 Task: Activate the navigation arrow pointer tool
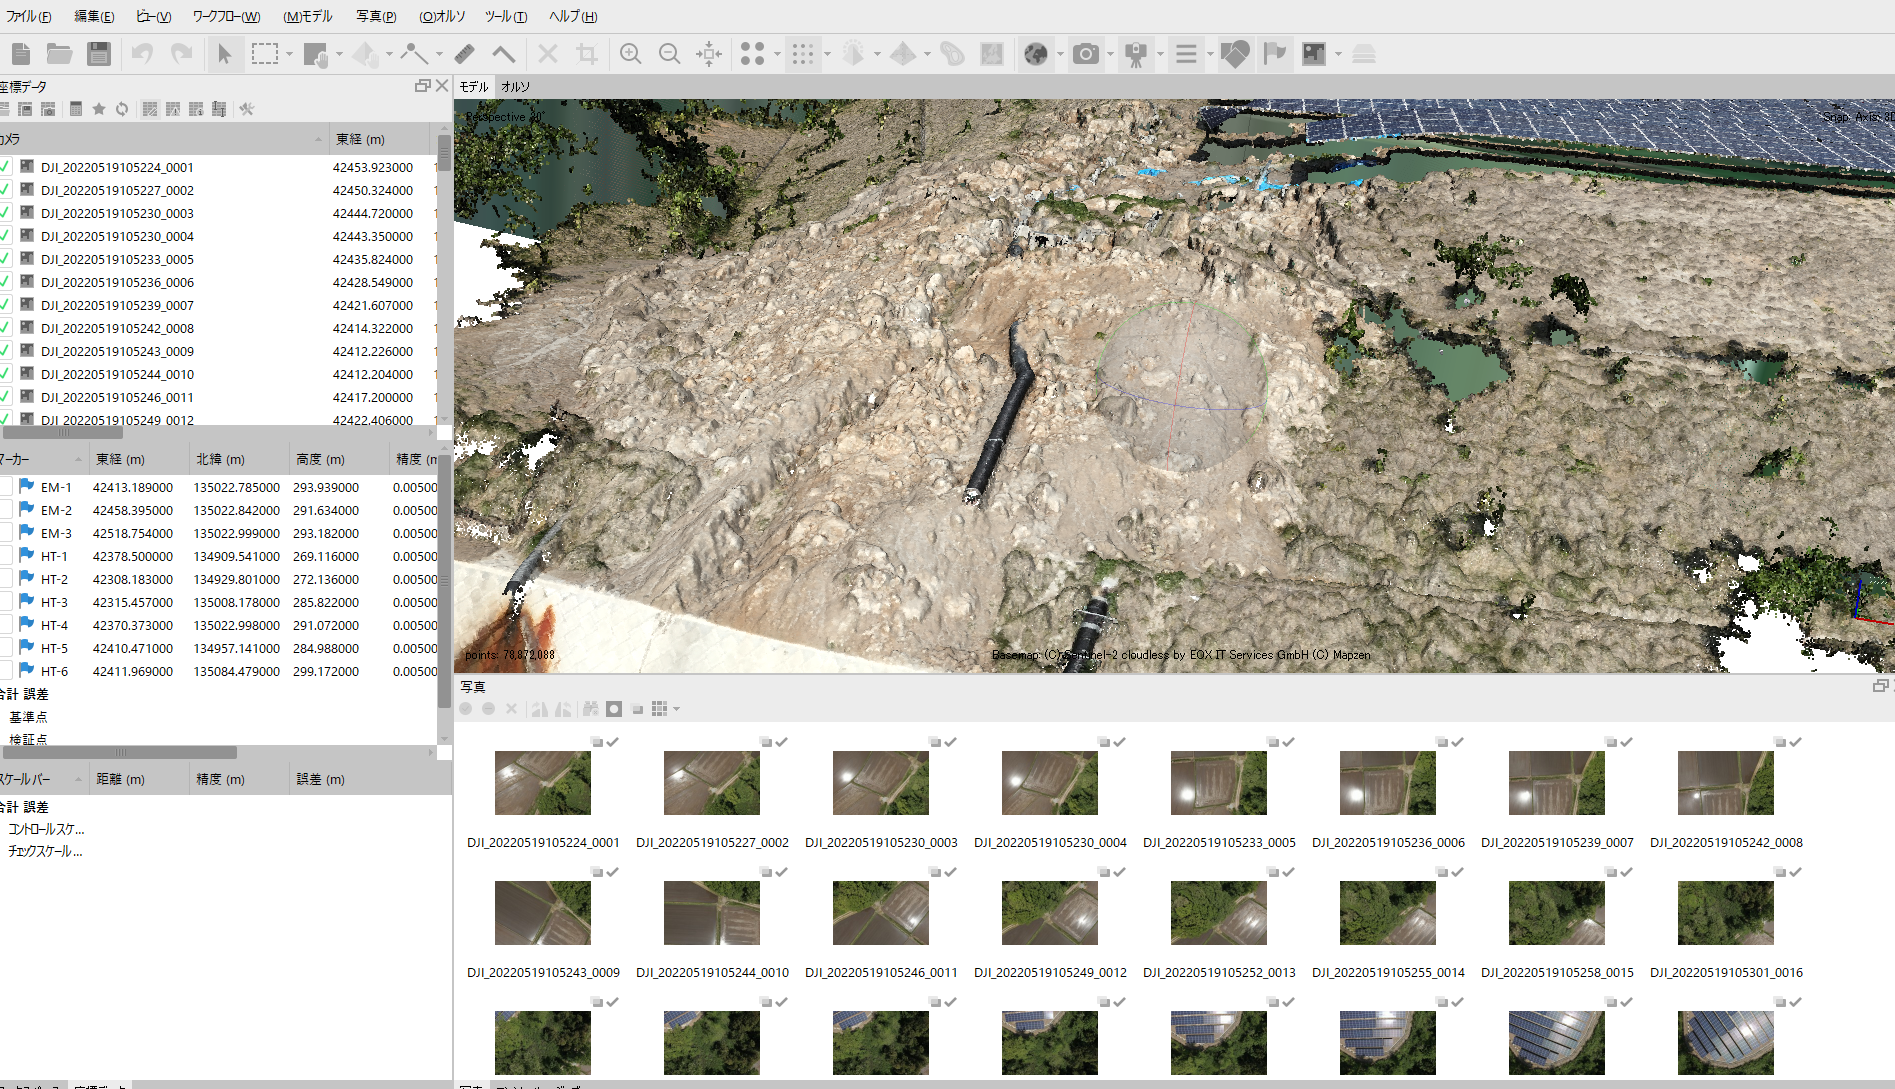click(225, 54)
